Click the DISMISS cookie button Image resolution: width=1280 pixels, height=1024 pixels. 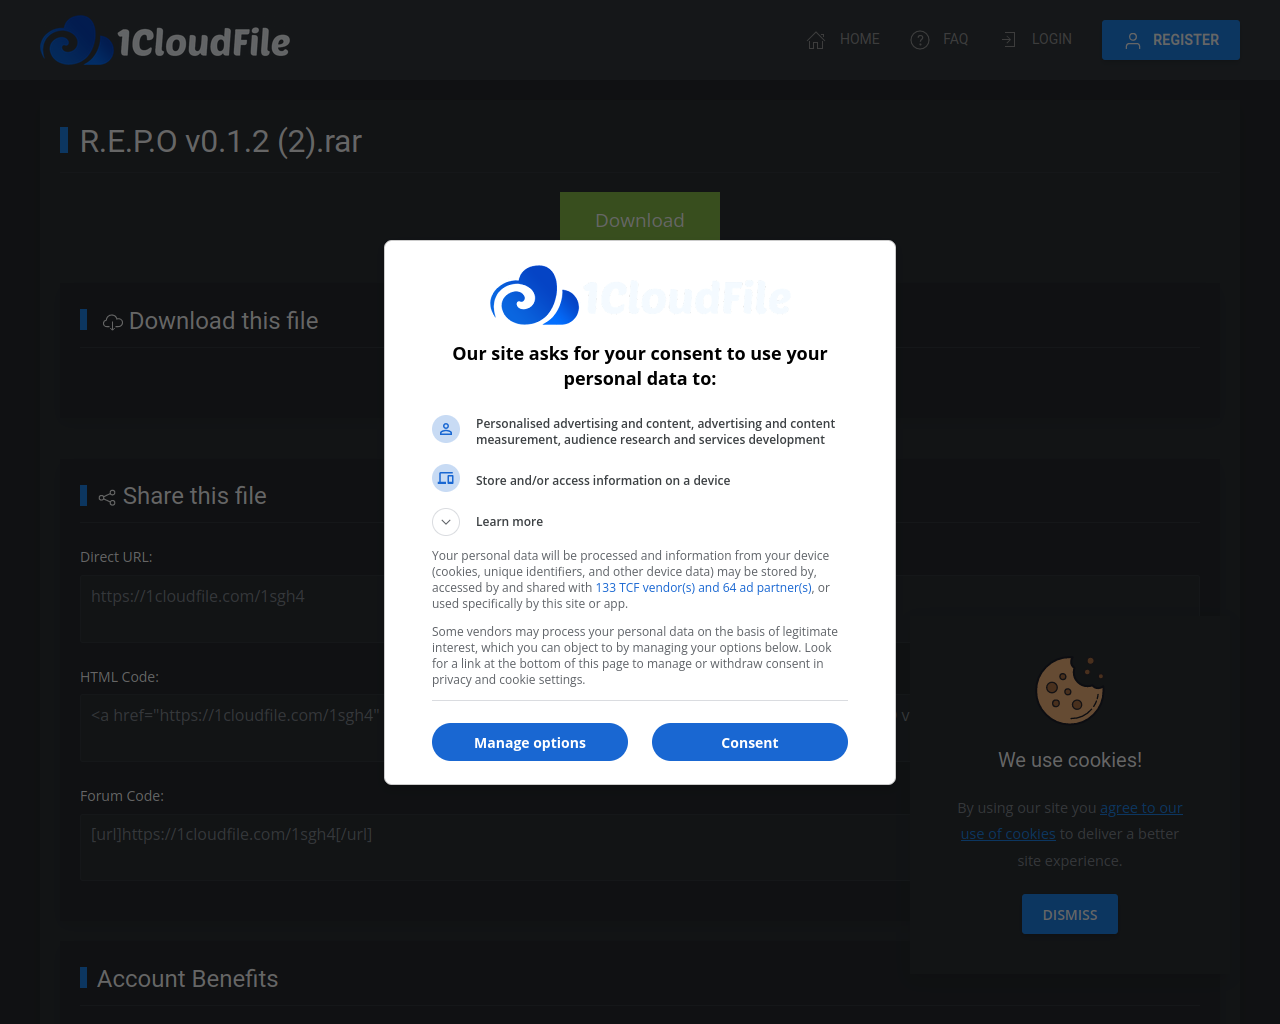click(x=1070, y=914)
